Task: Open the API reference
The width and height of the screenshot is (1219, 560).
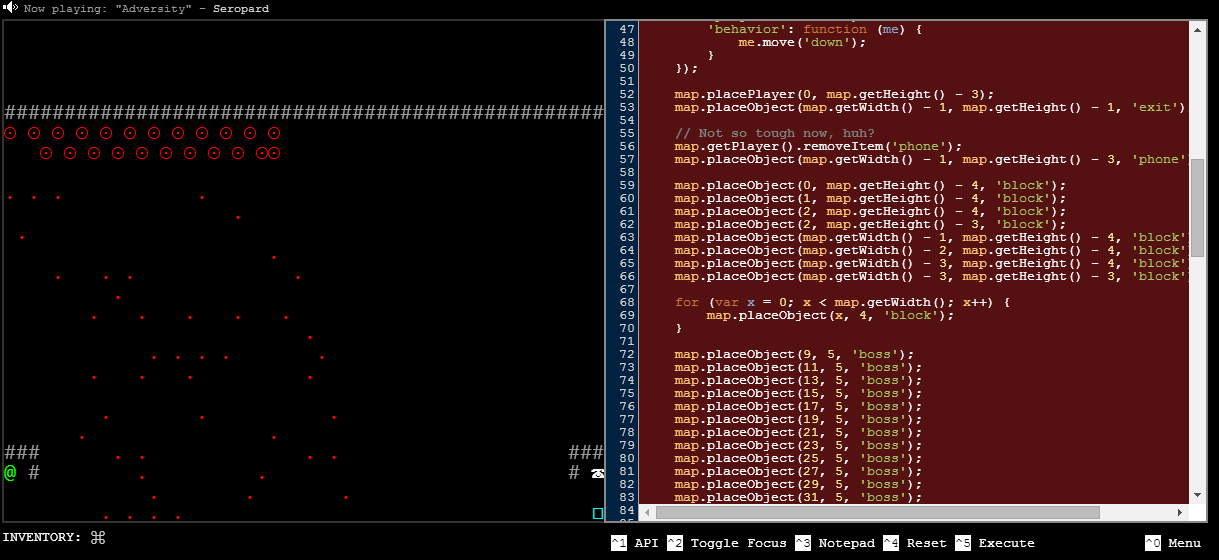Action: [646, 543]
